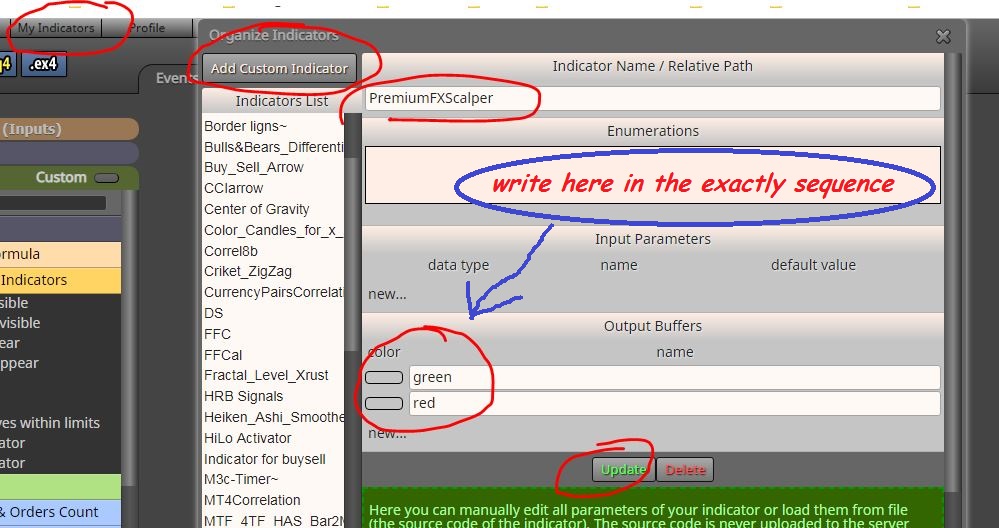Screen dimensions: 999x528
Task: Edit the red output buffer name
Action: click(x=675, y=403)
